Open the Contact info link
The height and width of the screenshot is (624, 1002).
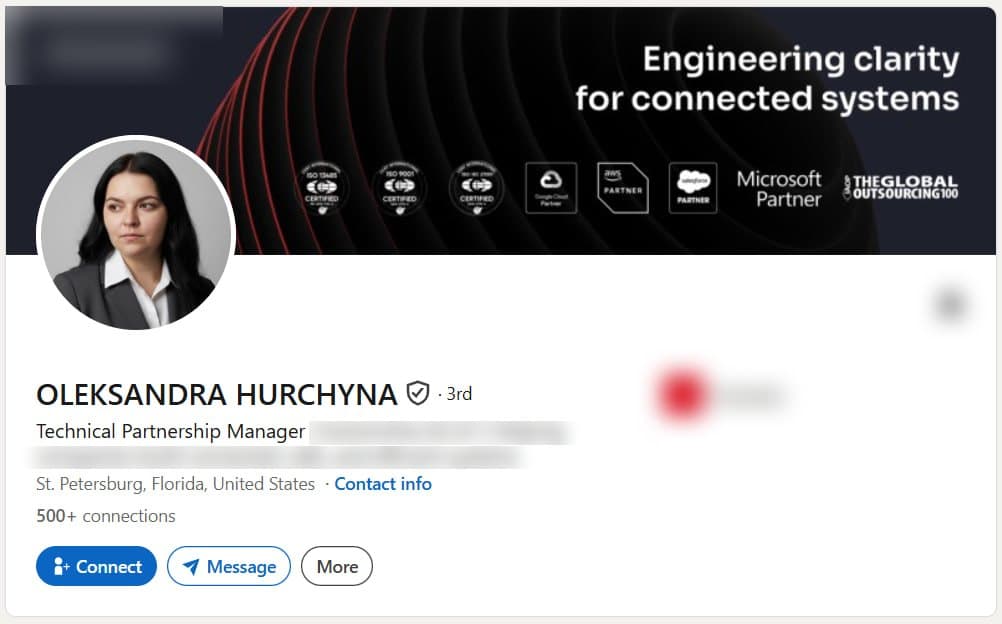click(x=383, y=484)
